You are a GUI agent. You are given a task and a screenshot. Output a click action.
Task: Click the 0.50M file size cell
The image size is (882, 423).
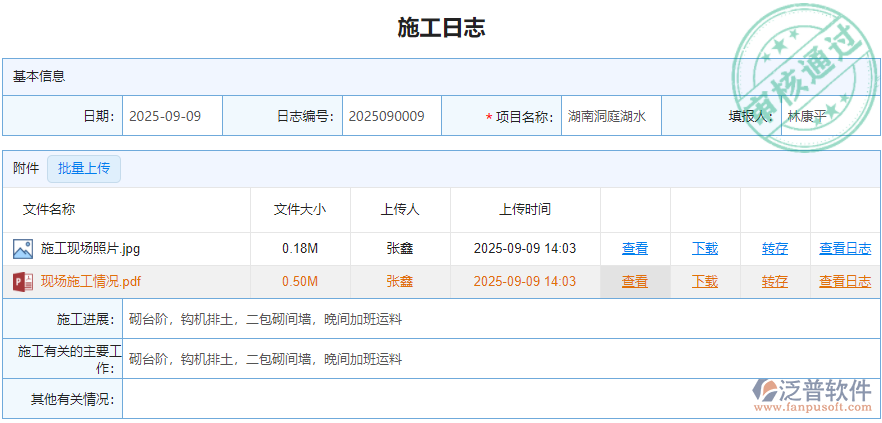tap(300, 282)
